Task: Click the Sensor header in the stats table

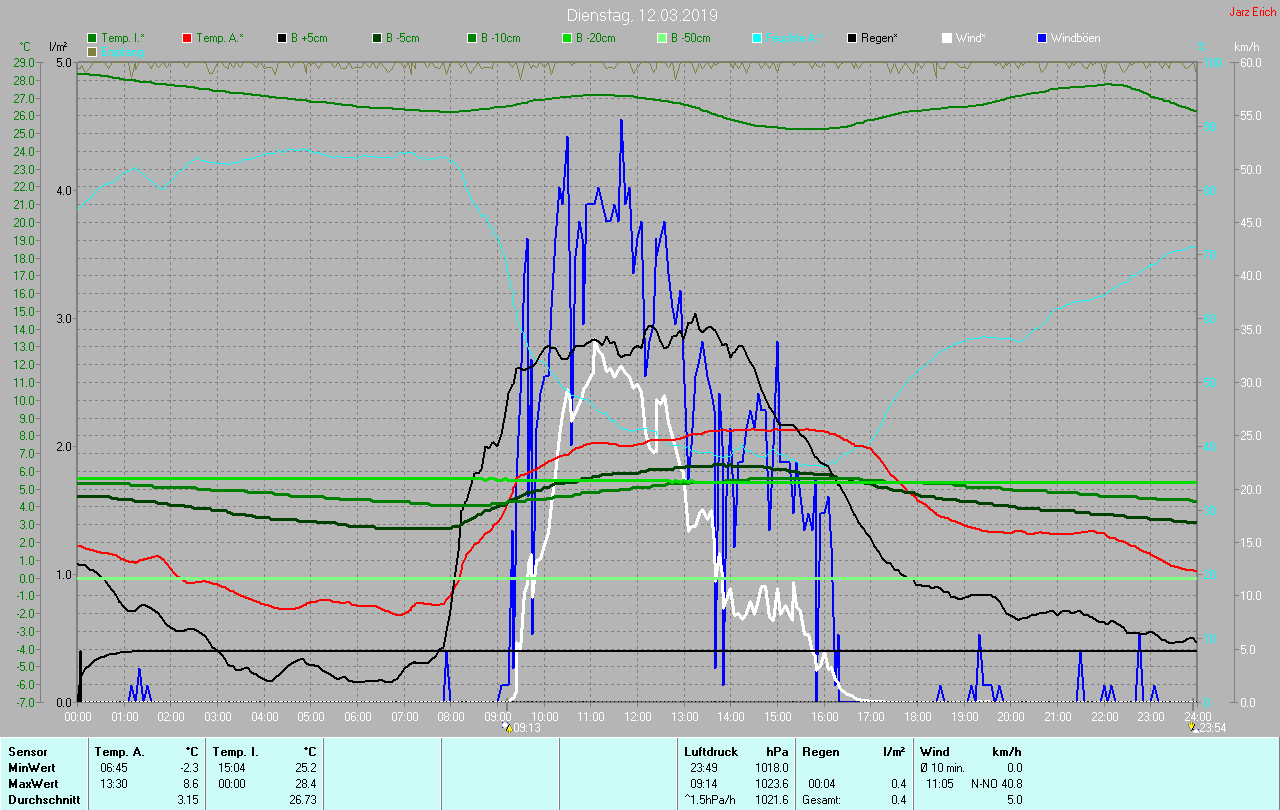Action: [26, 751]
